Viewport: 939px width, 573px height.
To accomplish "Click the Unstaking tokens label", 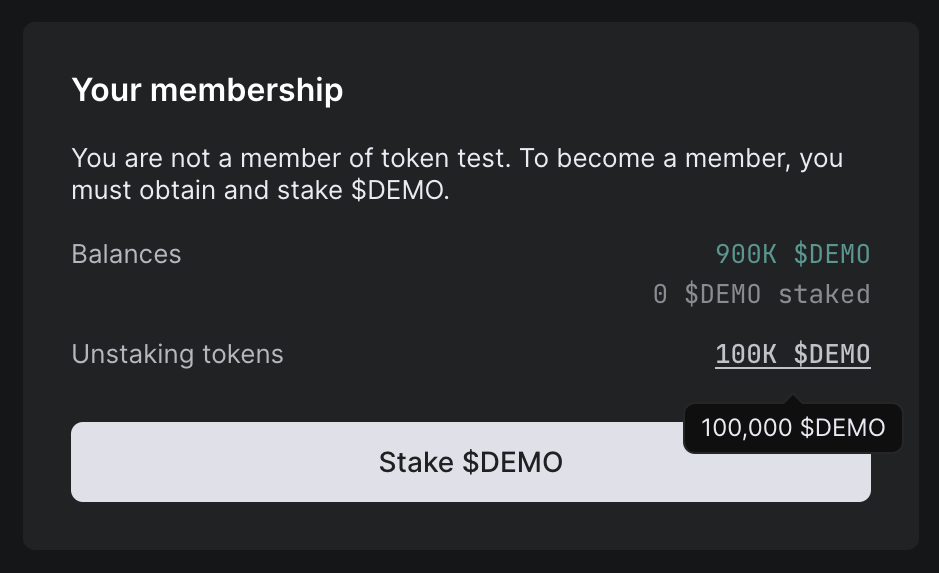I will point(177,354).
